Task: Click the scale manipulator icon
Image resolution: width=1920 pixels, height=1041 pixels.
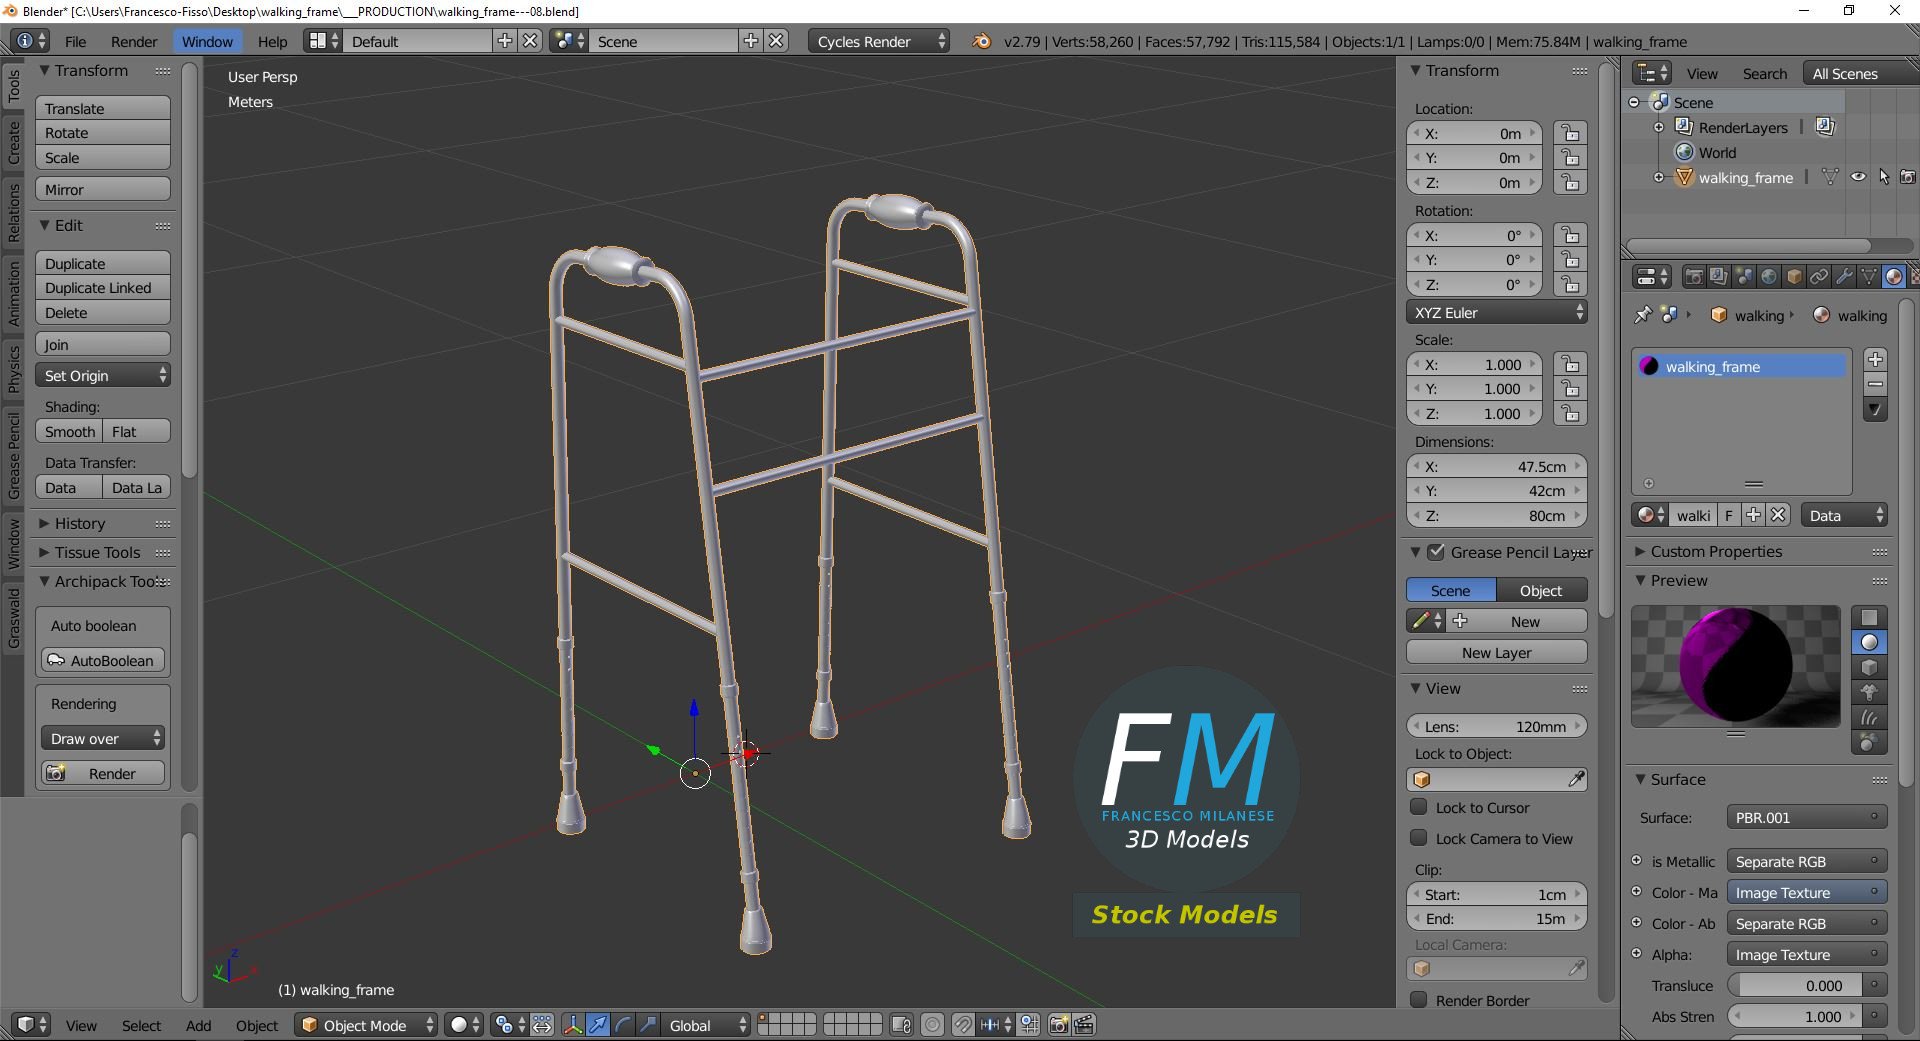Action: 648,1025
